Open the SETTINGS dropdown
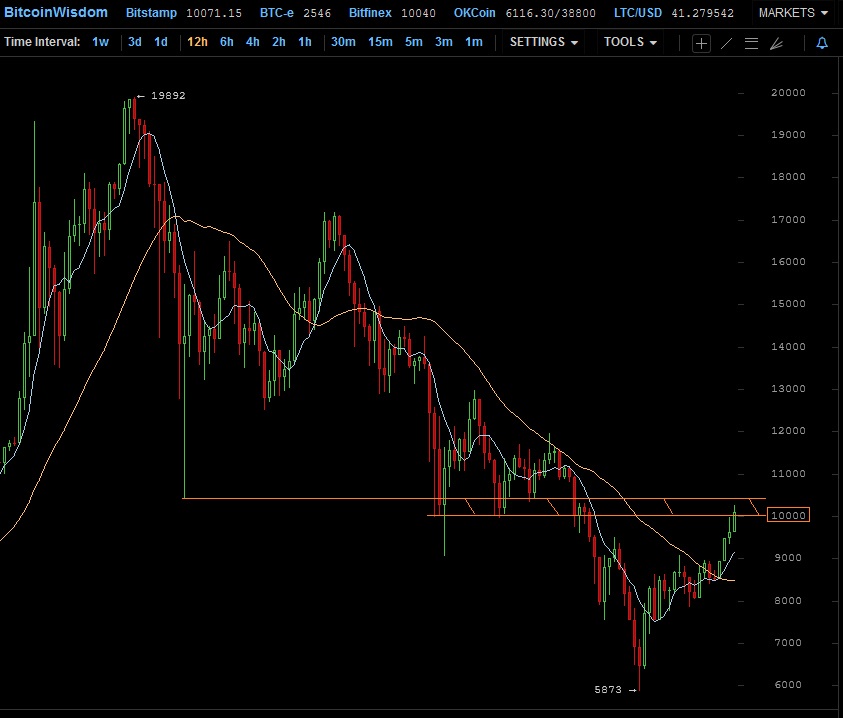Image resolution: width=843 pixels, height=718 pixels. pyautogui.click(x=544, y=42)
